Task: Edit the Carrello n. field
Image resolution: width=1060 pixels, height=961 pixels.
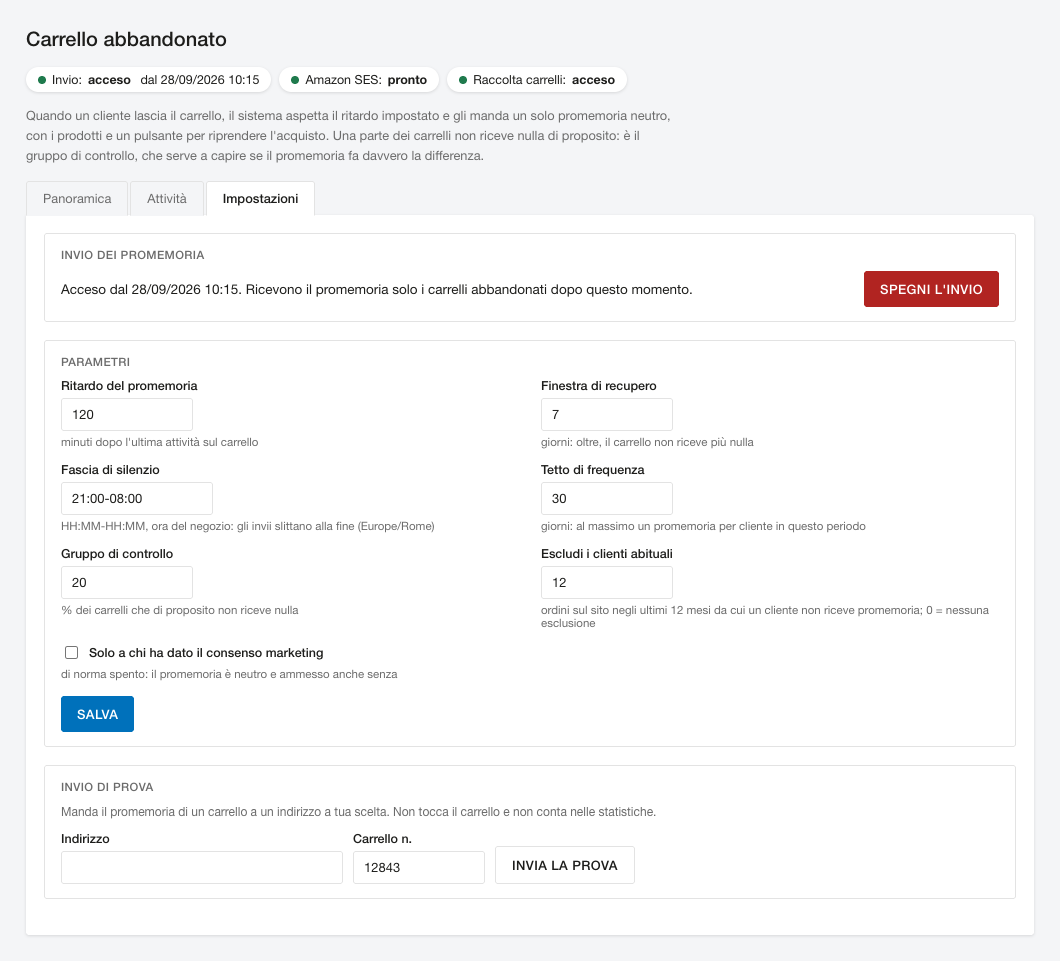Action: [x=418, y=867]
